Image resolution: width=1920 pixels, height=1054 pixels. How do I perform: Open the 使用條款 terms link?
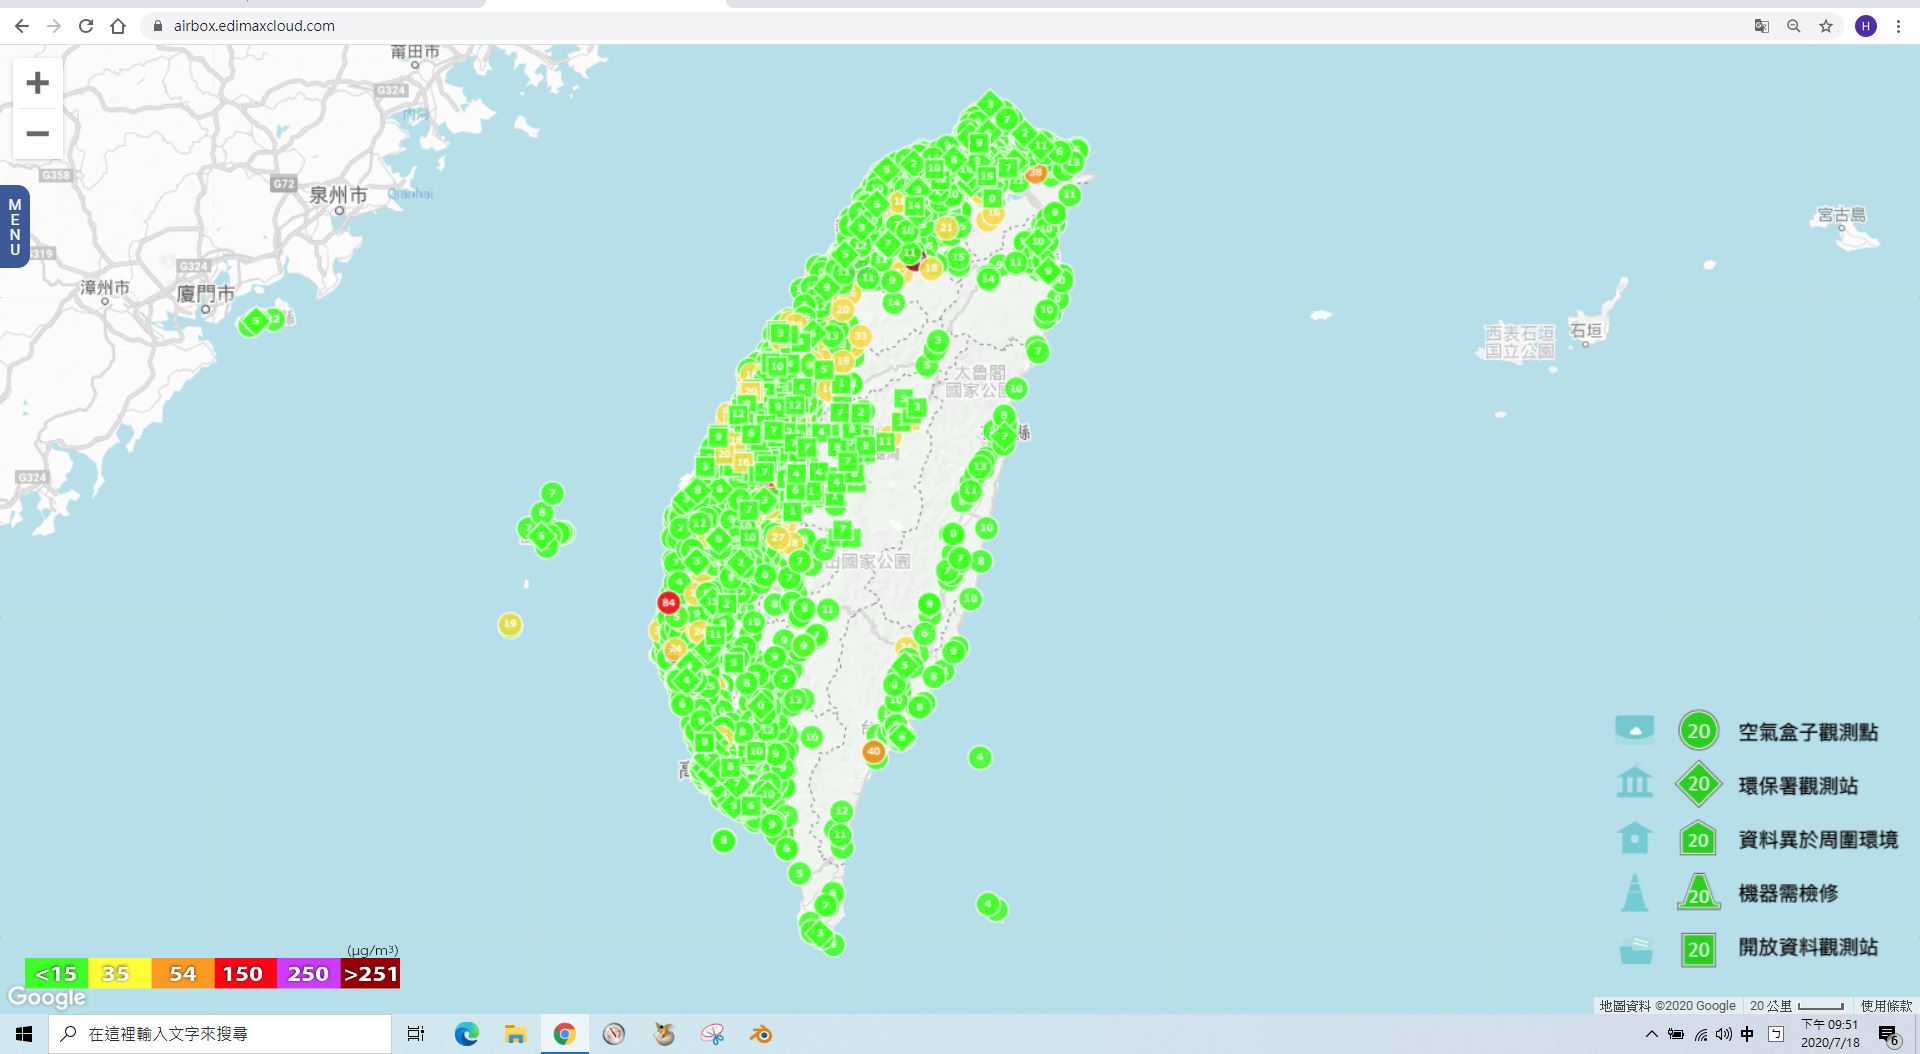[1886, 1005]
